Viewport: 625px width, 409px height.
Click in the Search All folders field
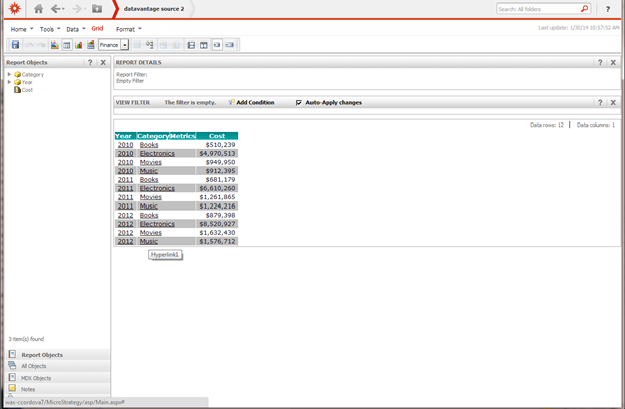pos(538,9)
